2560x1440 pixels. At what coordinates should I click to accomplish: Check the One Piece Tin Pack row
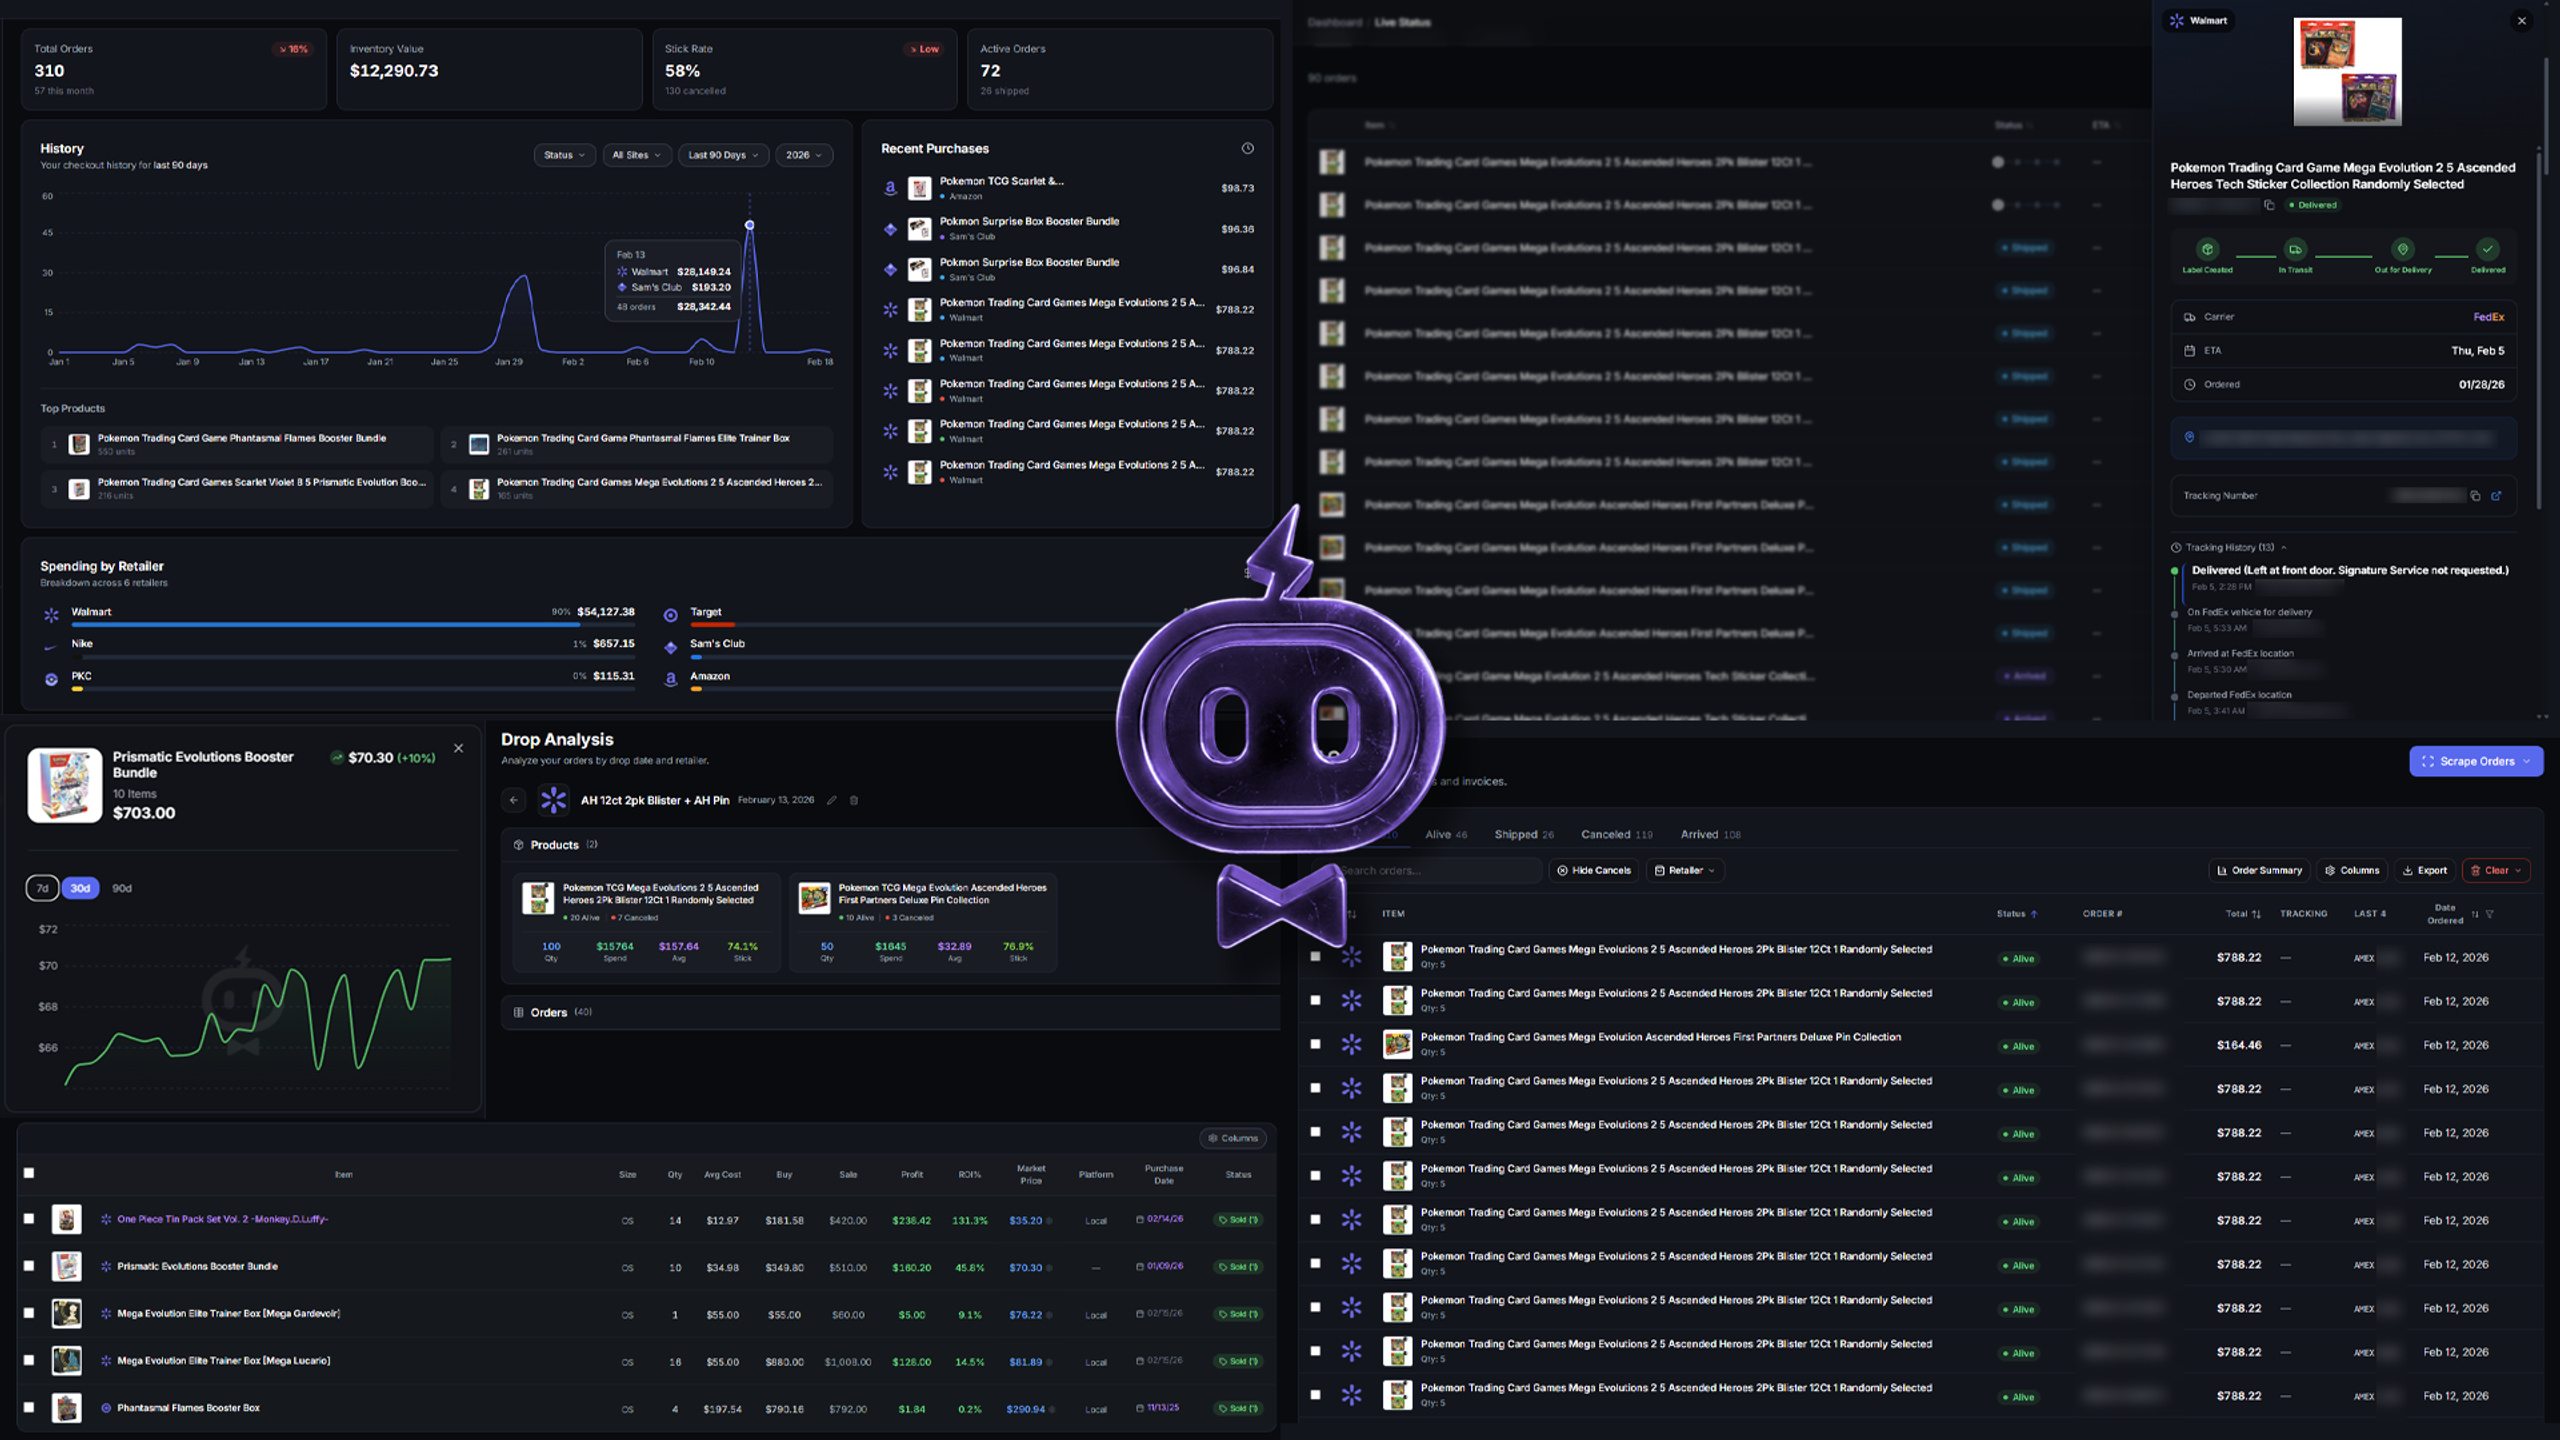click(x=29, y=1219)
